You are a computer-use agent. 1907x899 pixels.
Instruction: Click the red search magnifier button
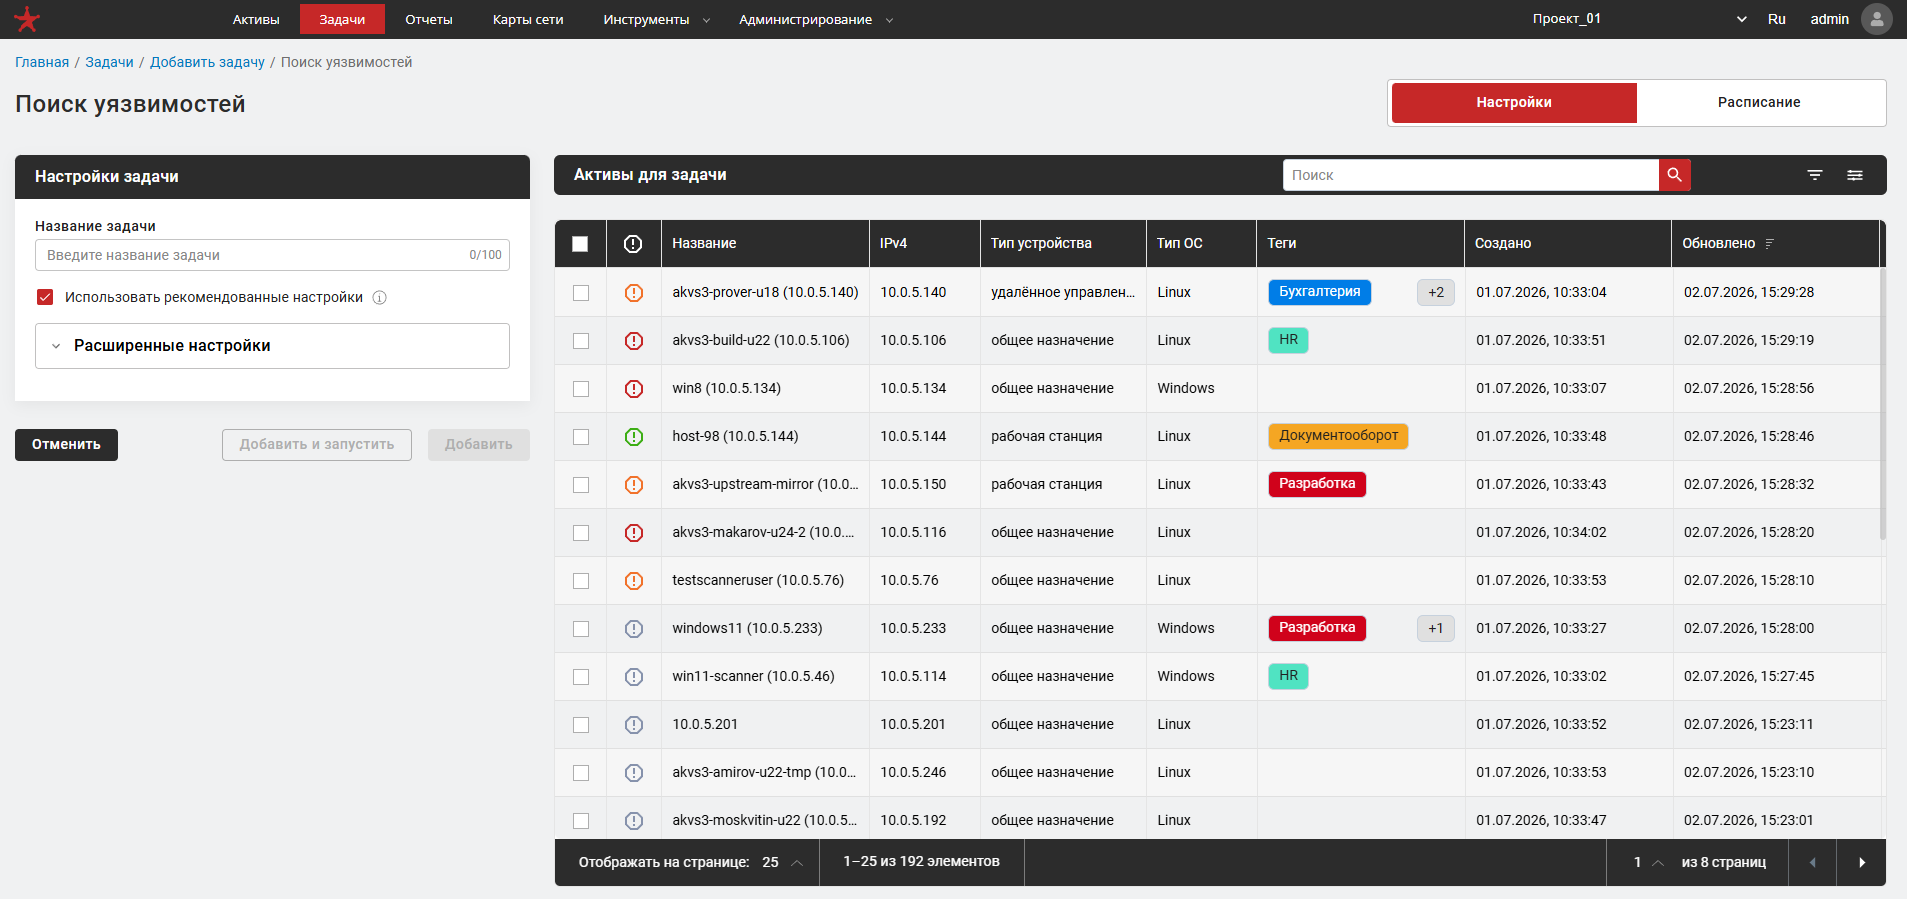(x=1674, y=175)
